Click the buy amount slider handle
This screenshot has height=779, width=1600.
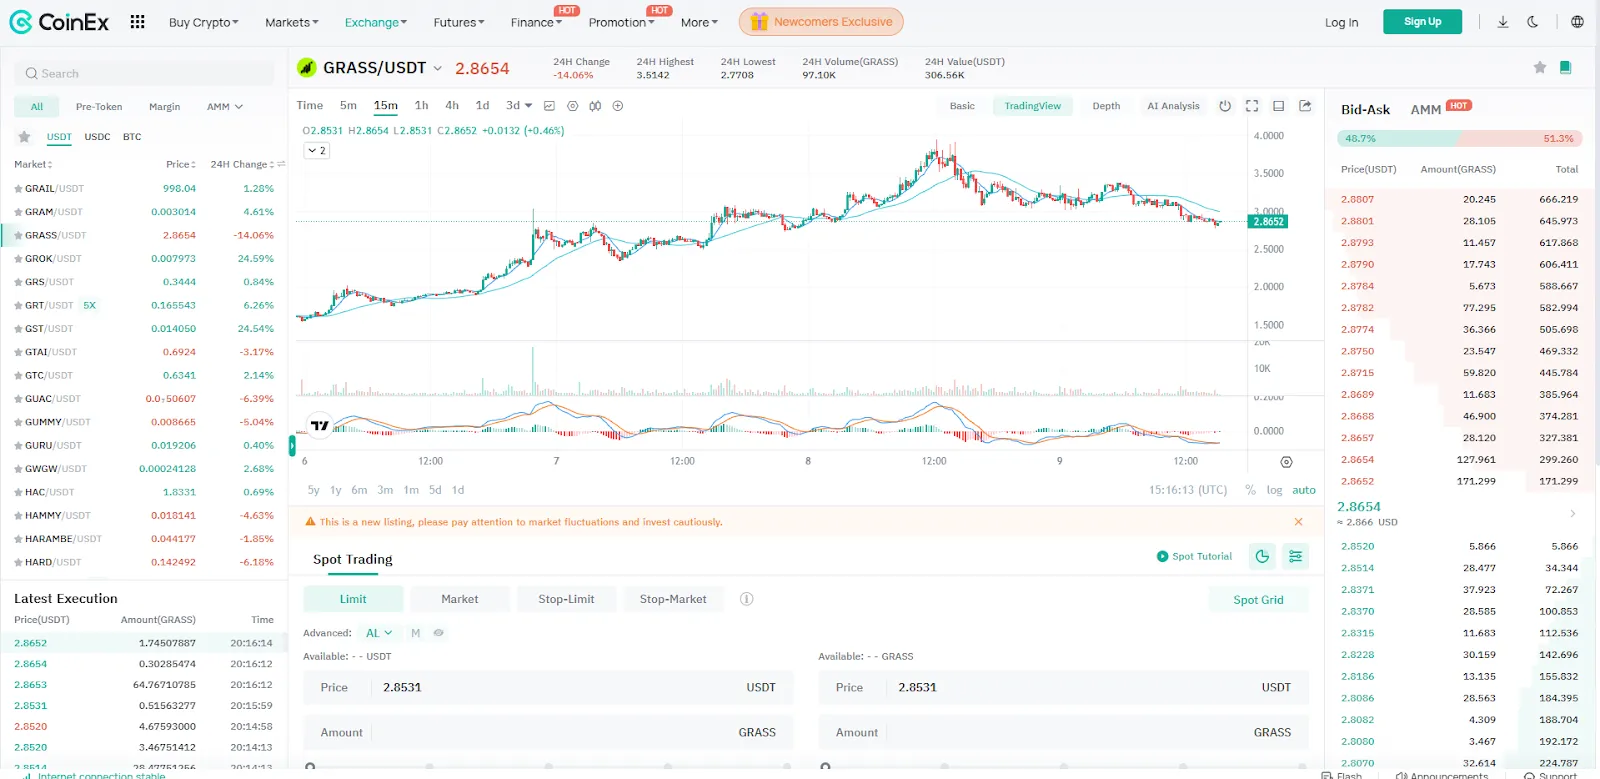click(311, 767)
